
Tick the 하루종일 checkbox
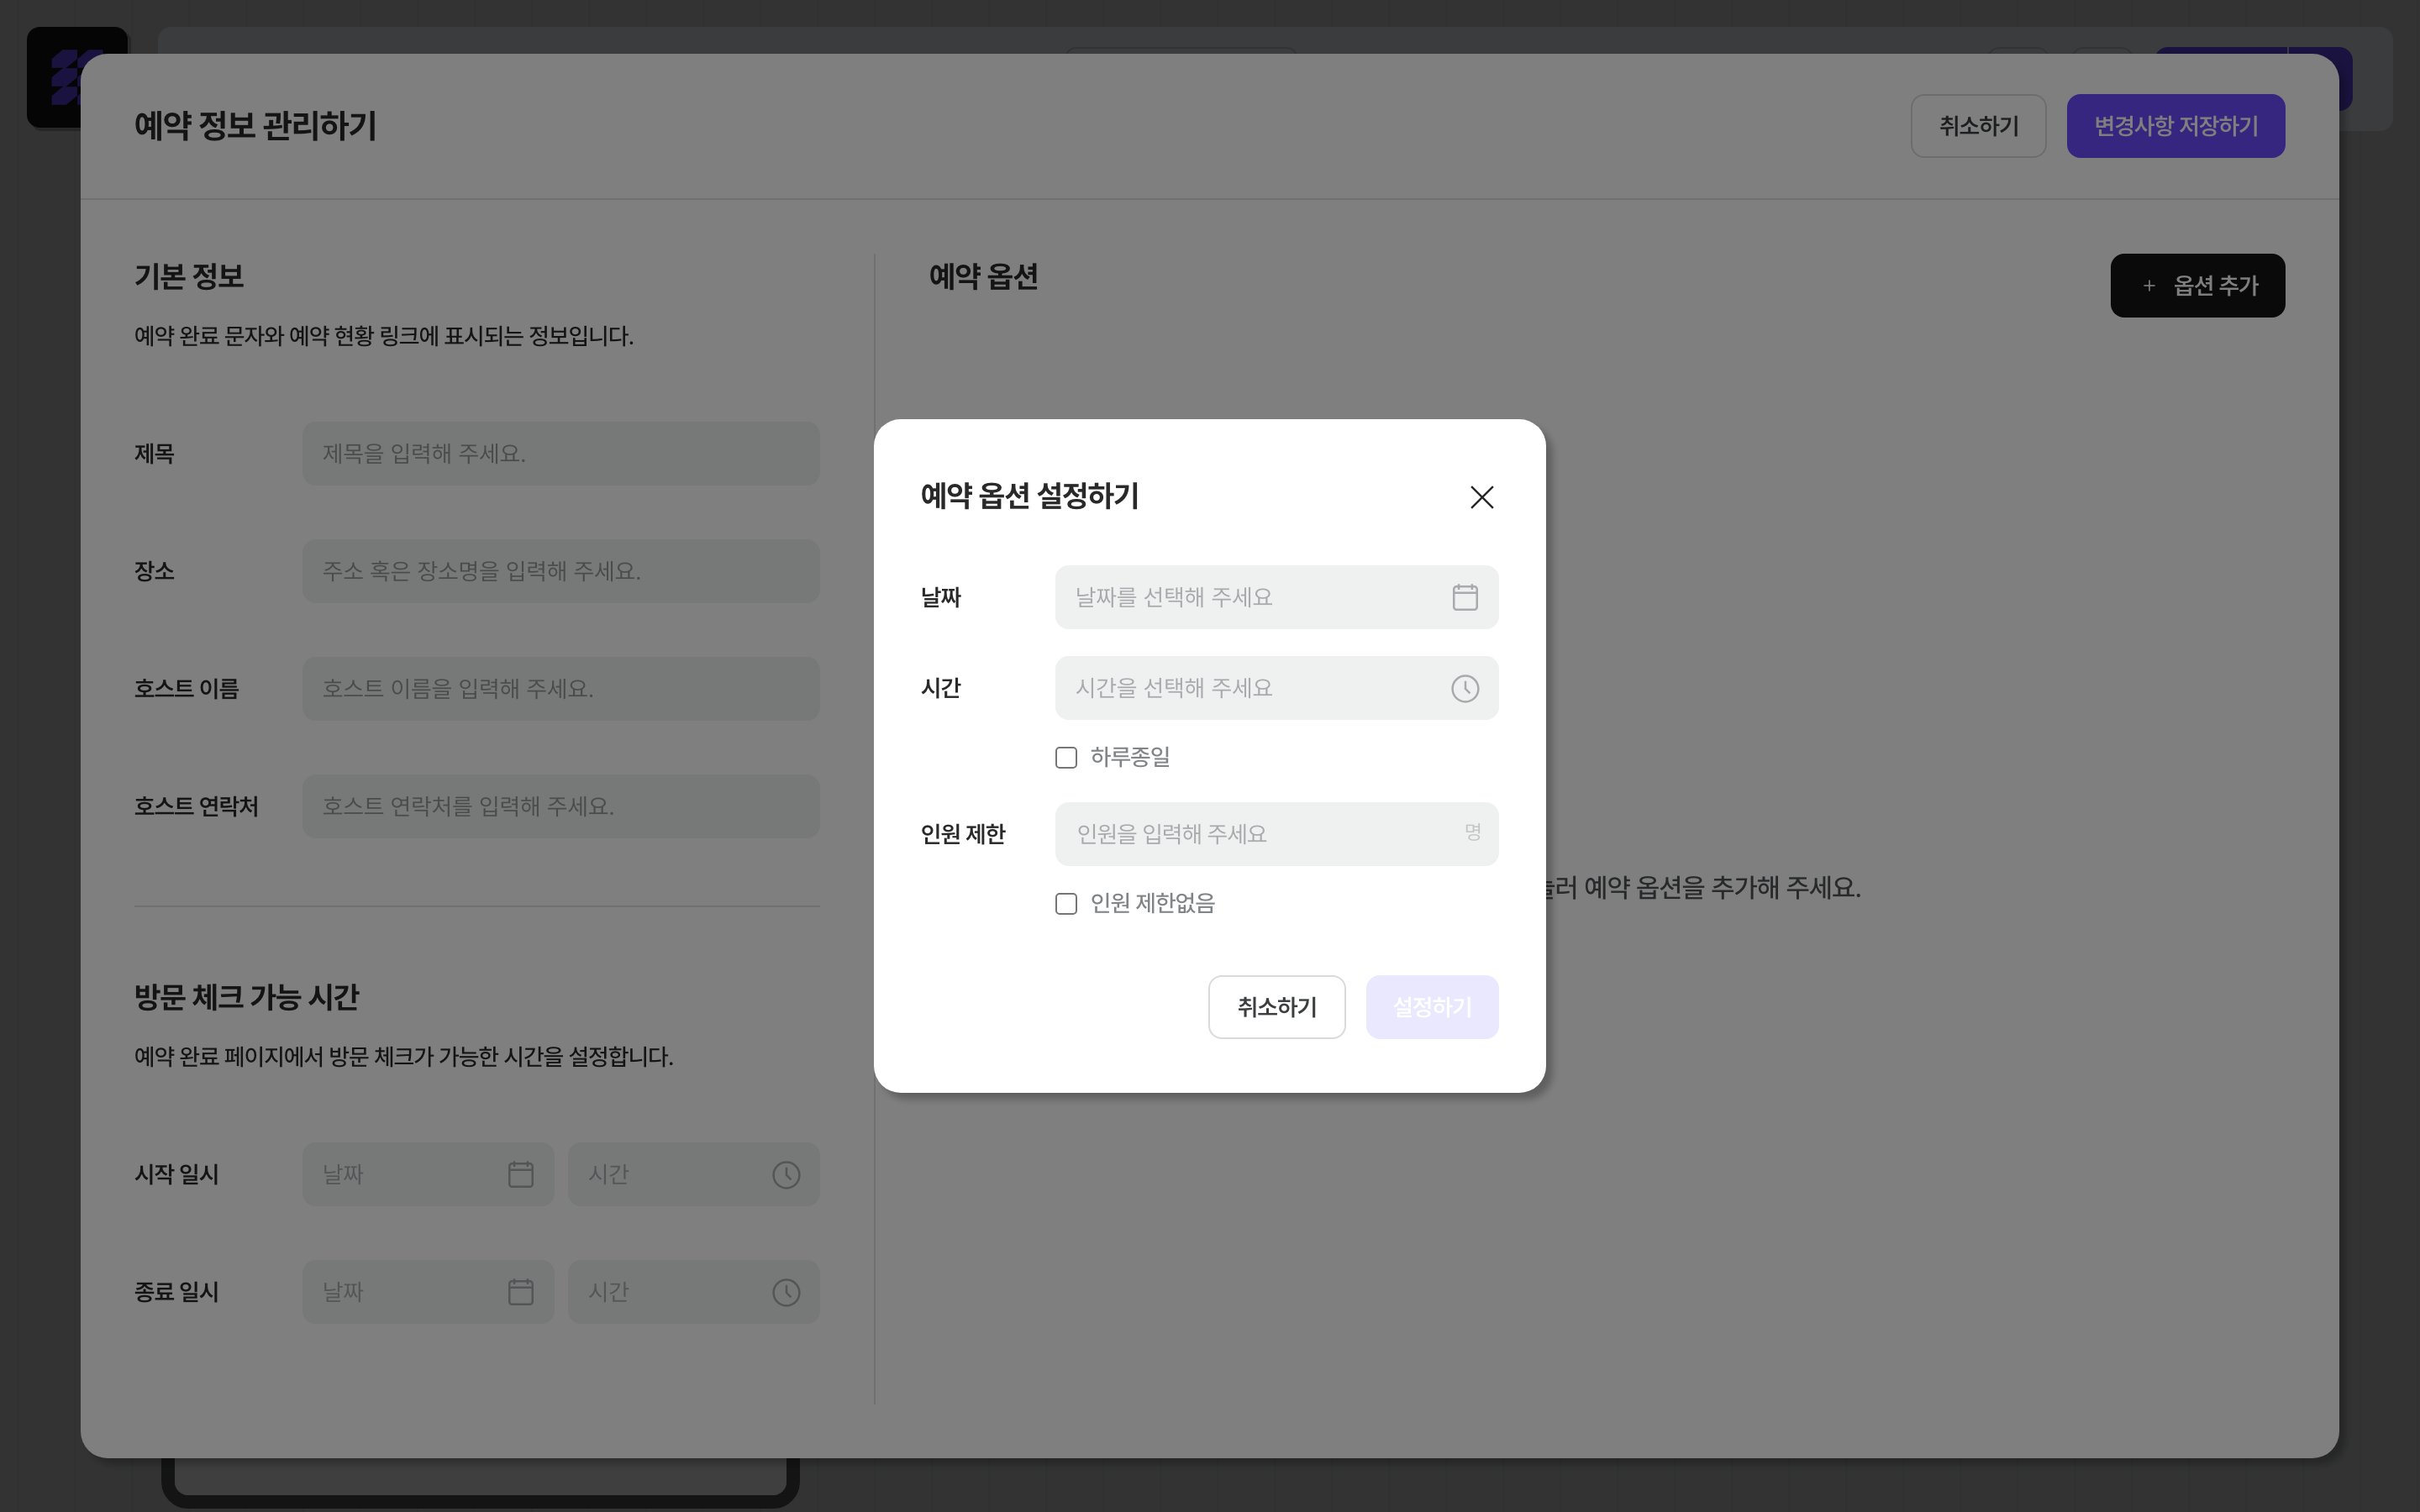(x=1066, y=757)
